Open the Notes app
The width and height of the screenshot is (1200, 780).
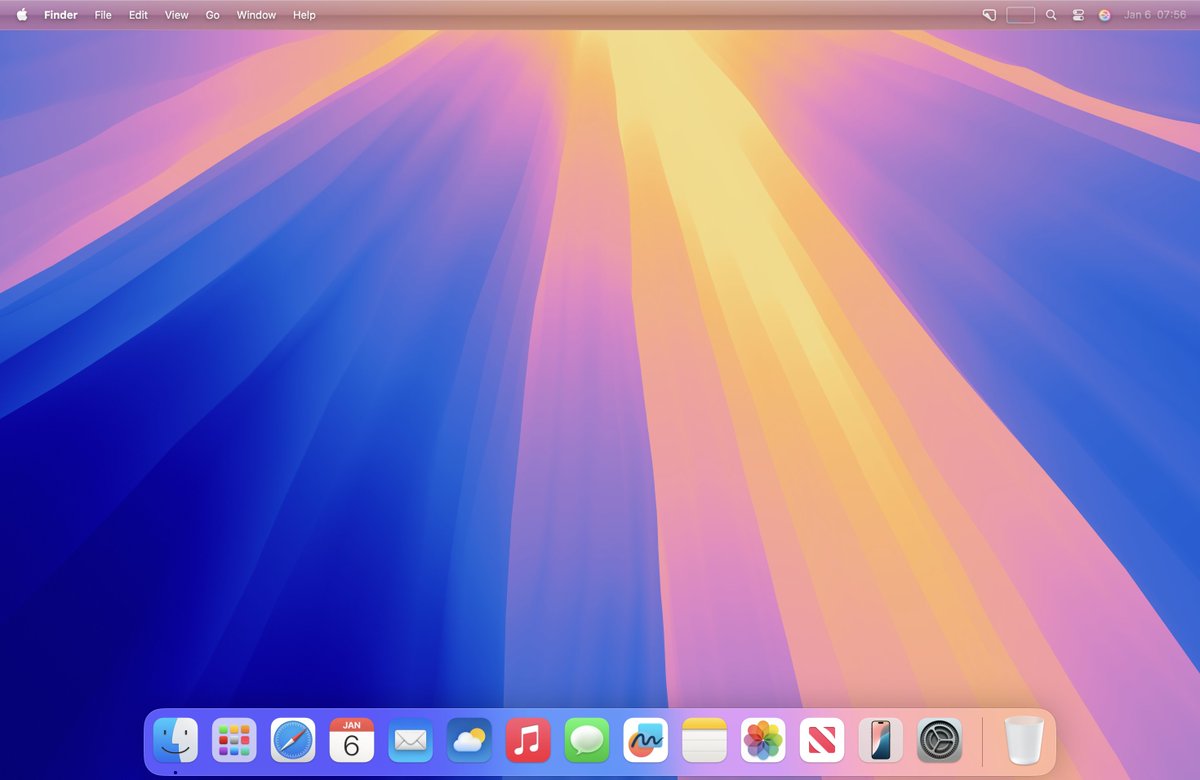703,739
